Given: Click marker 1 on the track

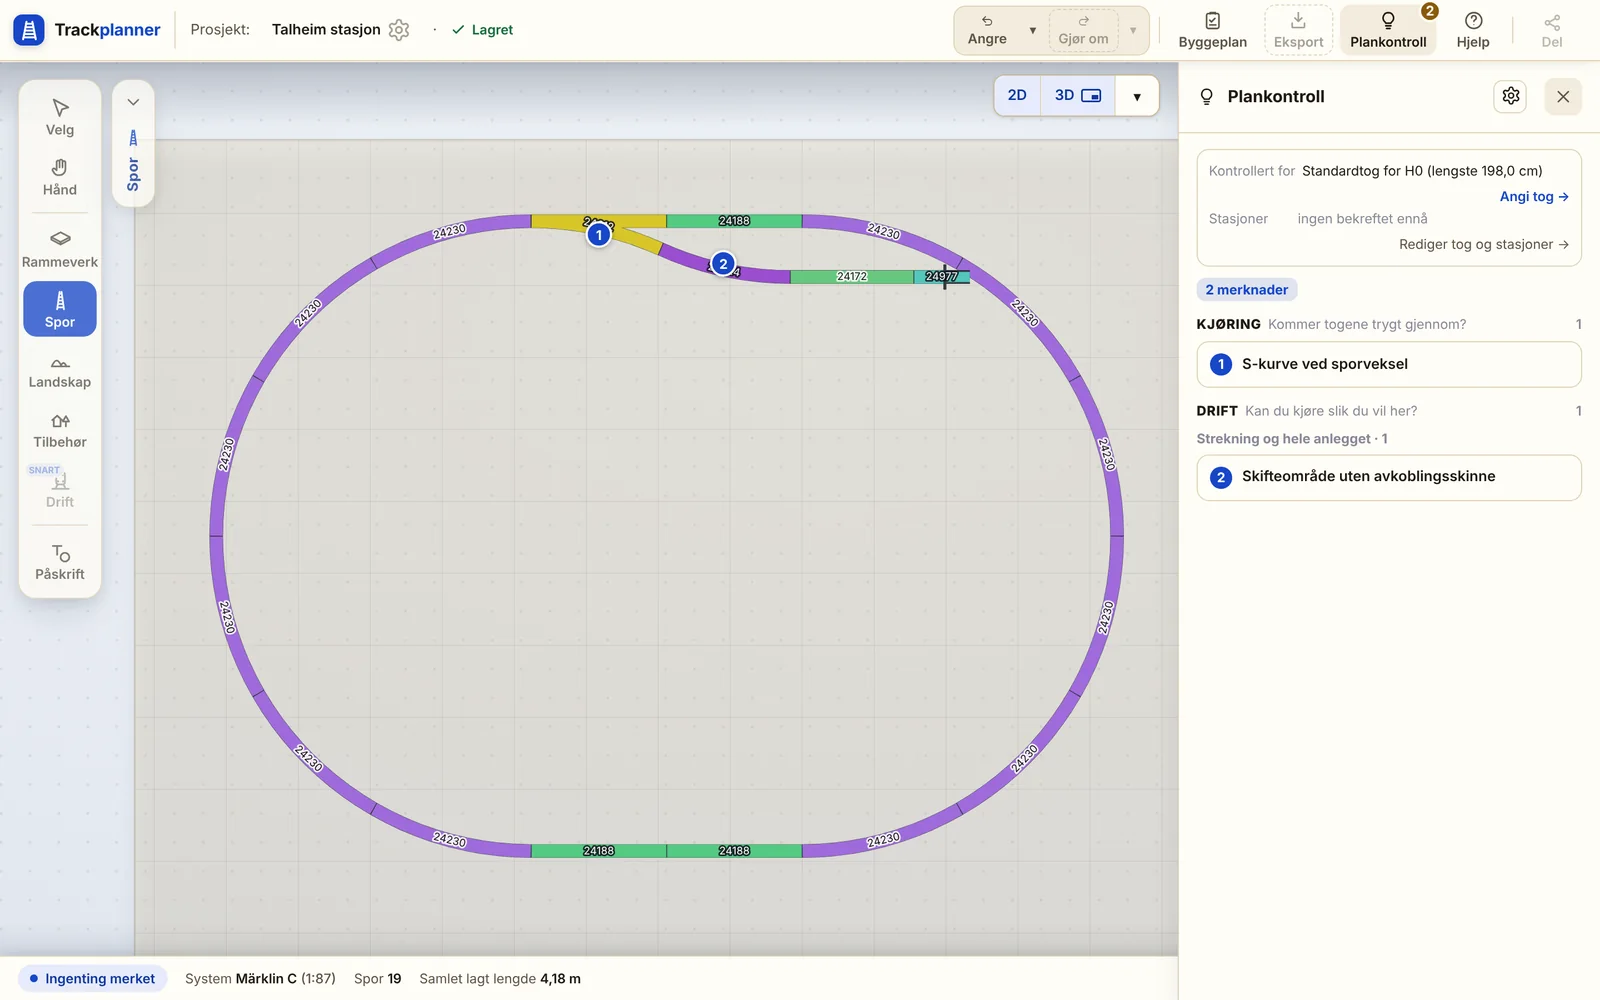Looking at the screenshot, I should coord(598,235).
